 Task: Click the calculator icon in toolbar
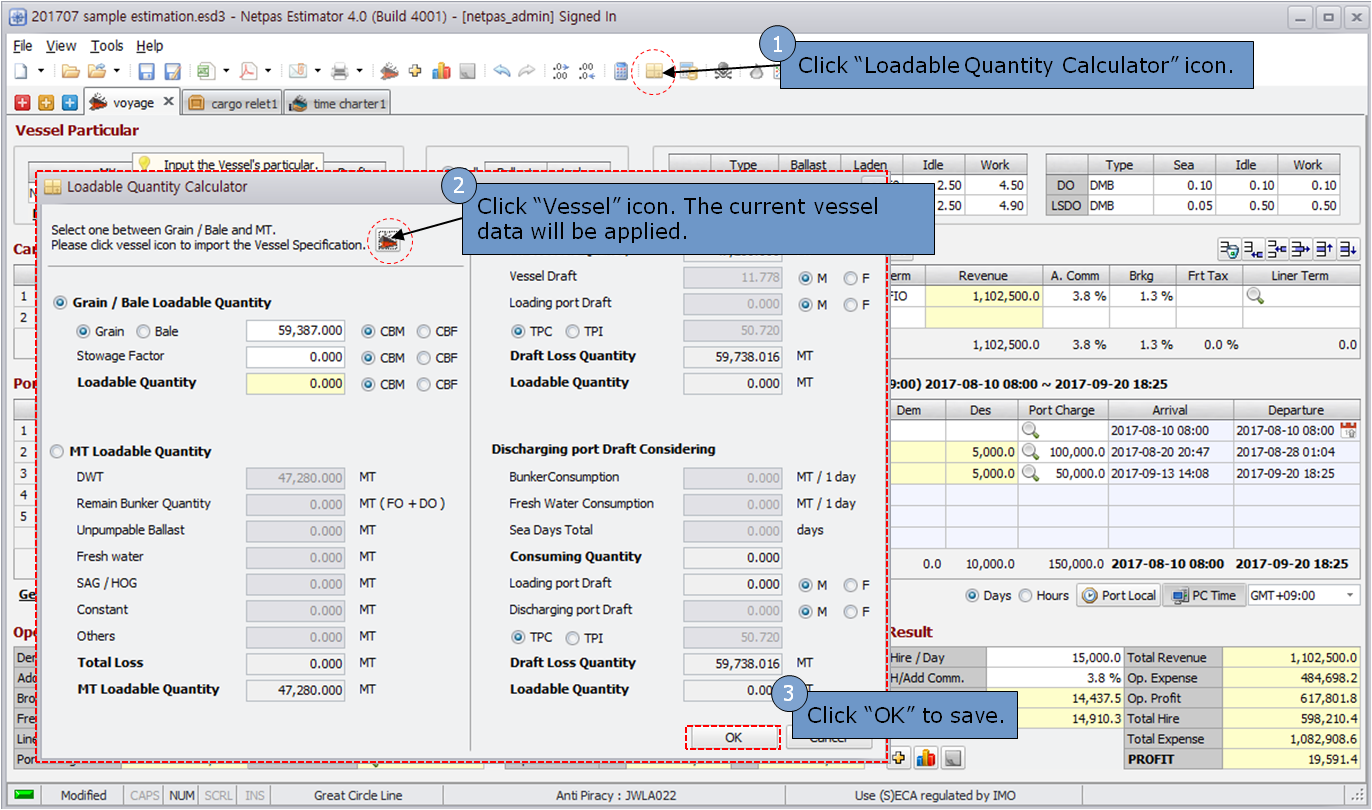[621, 72]
